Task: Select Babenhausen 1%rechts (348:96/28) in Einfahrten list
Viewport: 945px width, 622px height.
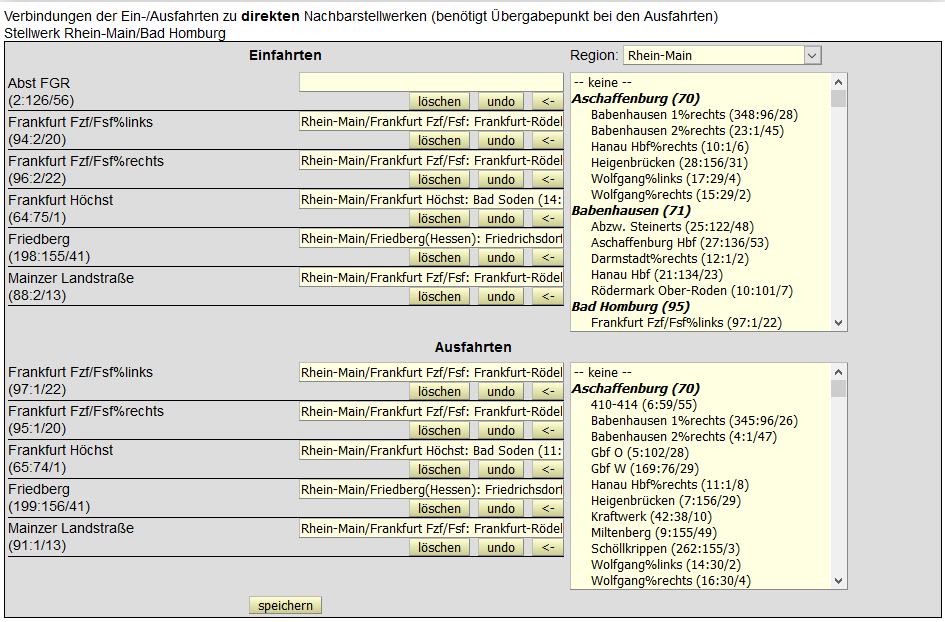Action: 693,114
